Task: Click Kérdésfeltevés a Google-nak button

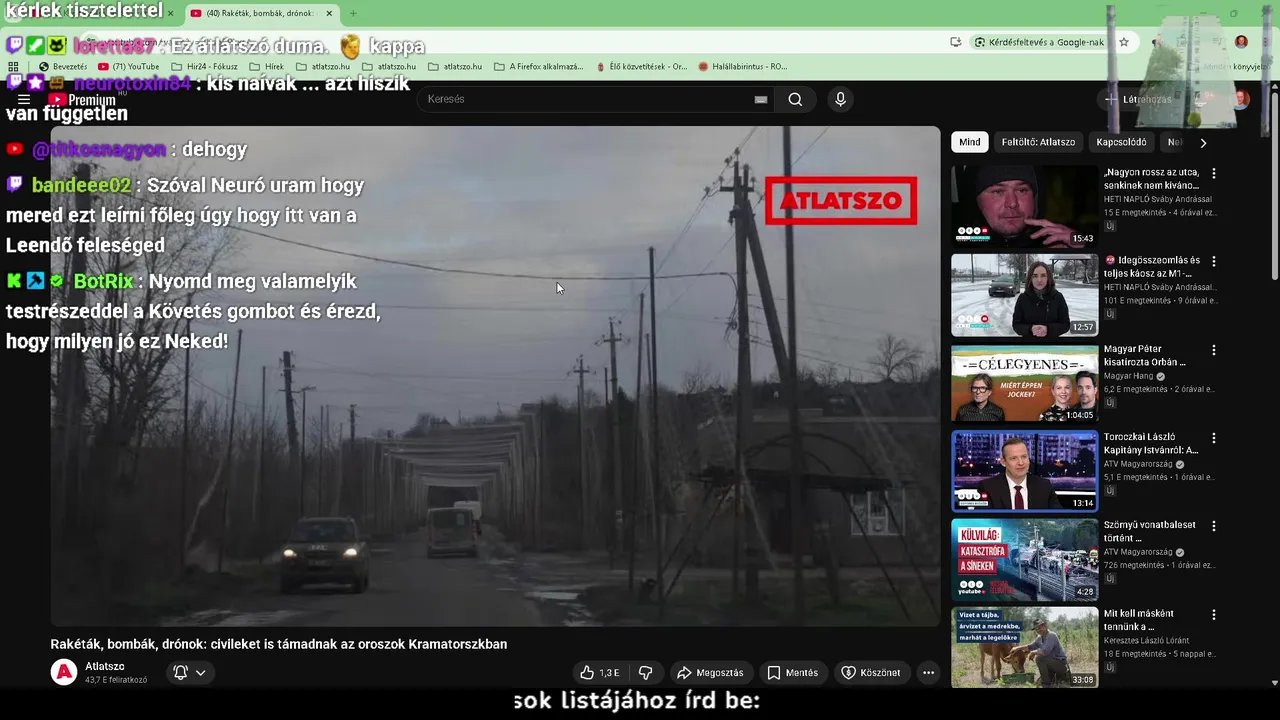Action: coord(1039,42)
